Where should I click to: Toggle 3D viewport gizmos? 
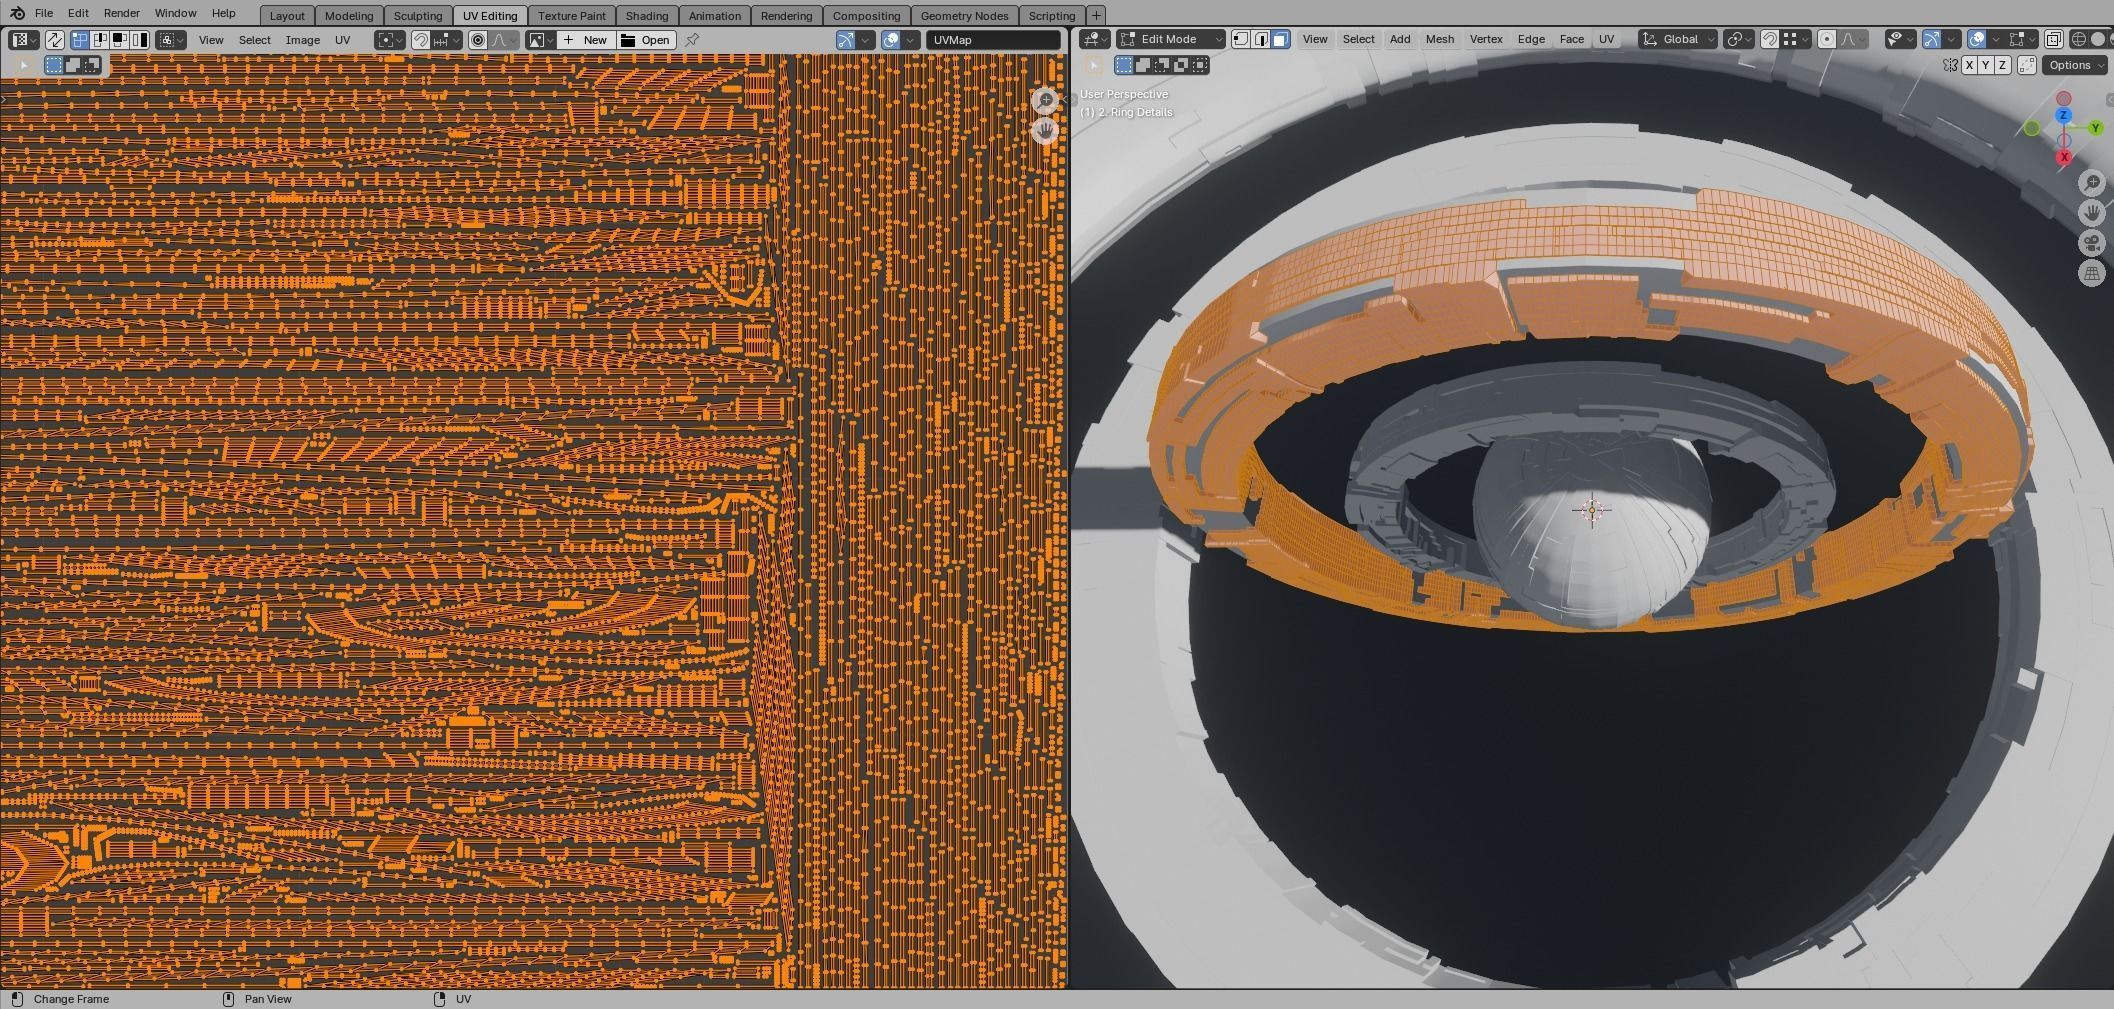point(1931,39)
